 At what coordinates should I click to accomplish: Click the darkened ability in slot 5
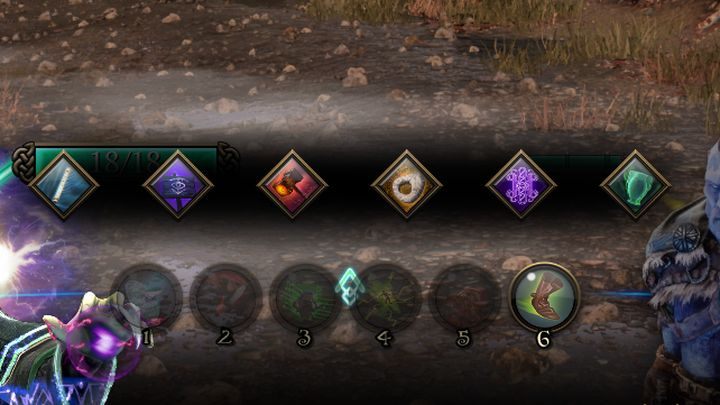(464, 298)
